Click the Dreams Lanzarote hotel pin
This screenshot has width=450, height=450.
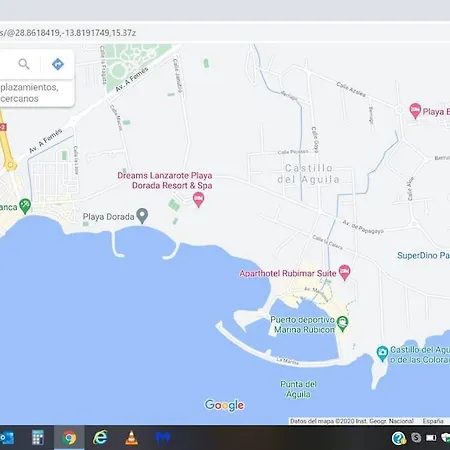pyautogui.click(x=199, y=200)
